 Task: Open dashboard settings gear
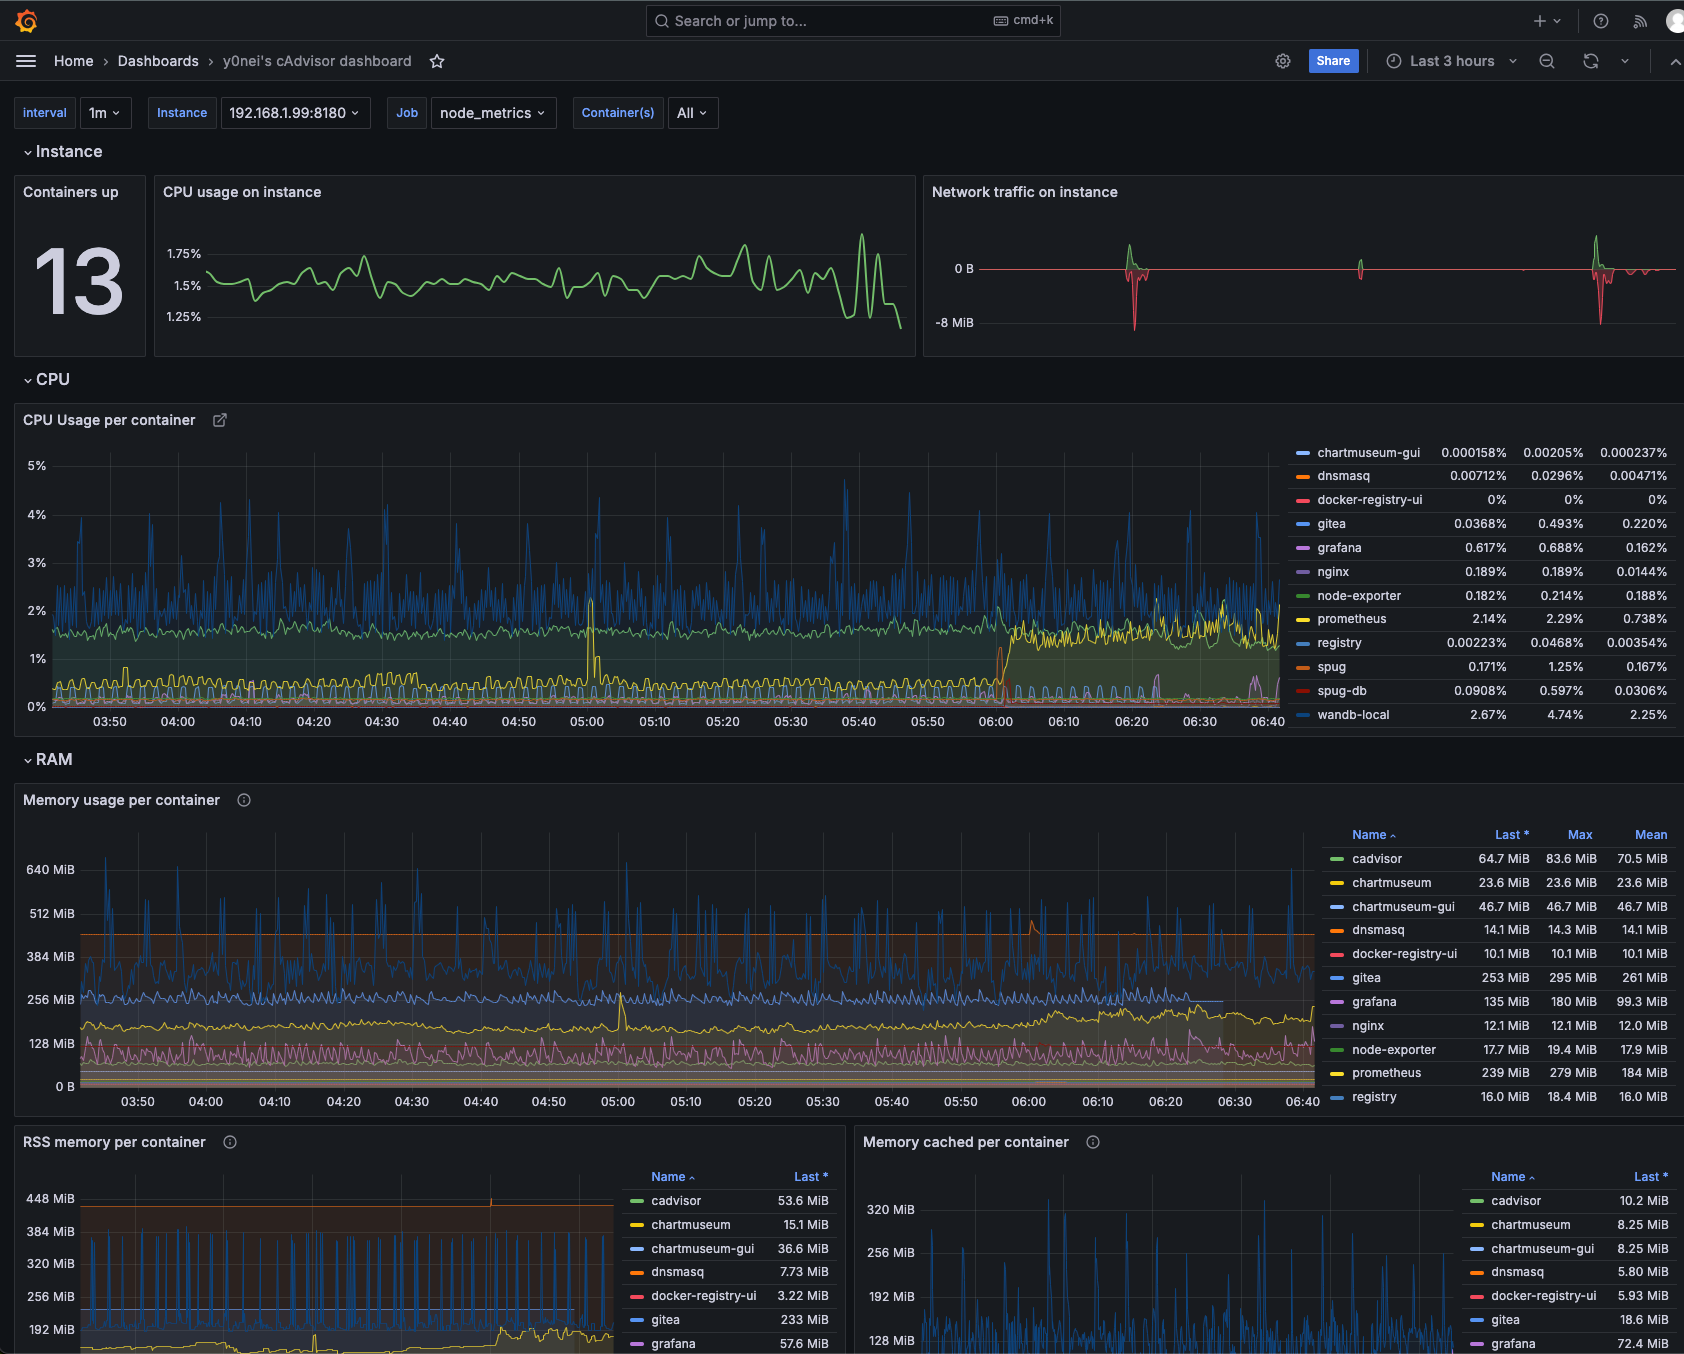pos(1283,61)
